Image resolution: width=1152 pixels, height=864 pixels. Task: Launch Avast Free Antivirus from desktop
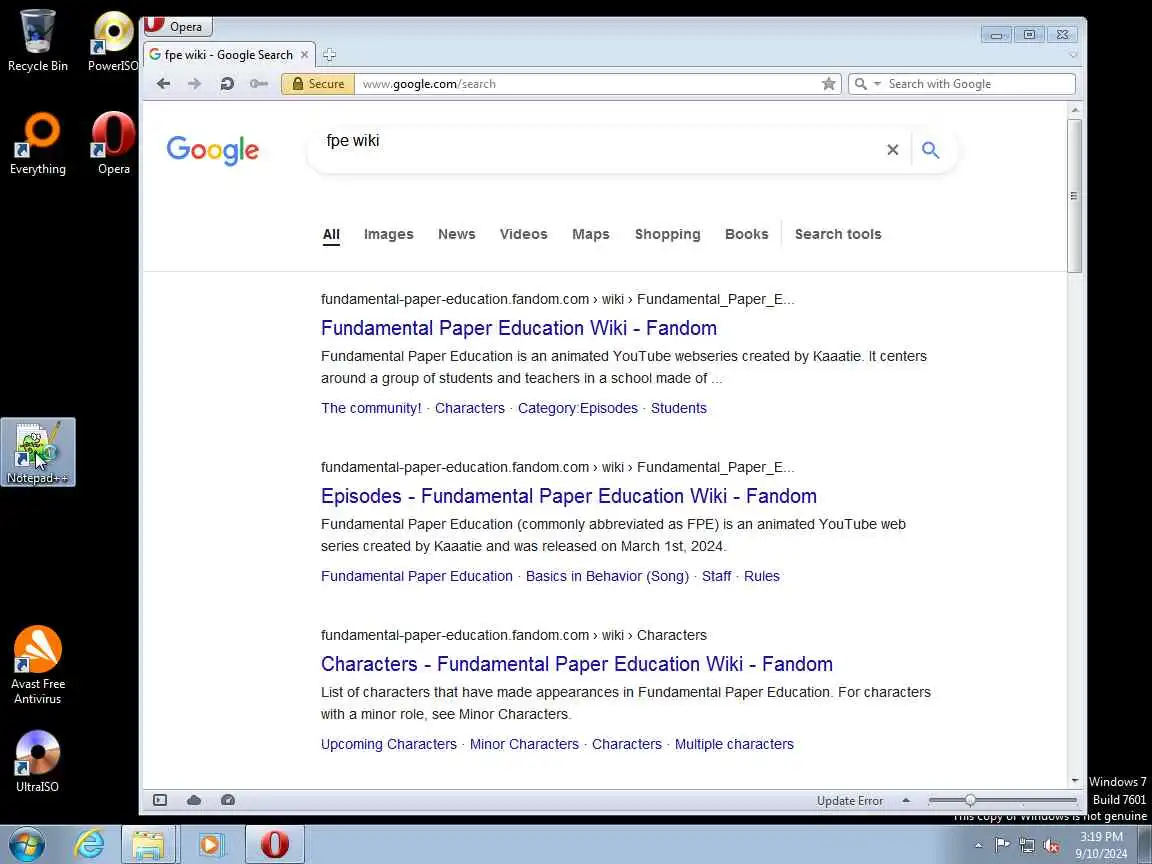pyautogui.click(x=37, y=665)
